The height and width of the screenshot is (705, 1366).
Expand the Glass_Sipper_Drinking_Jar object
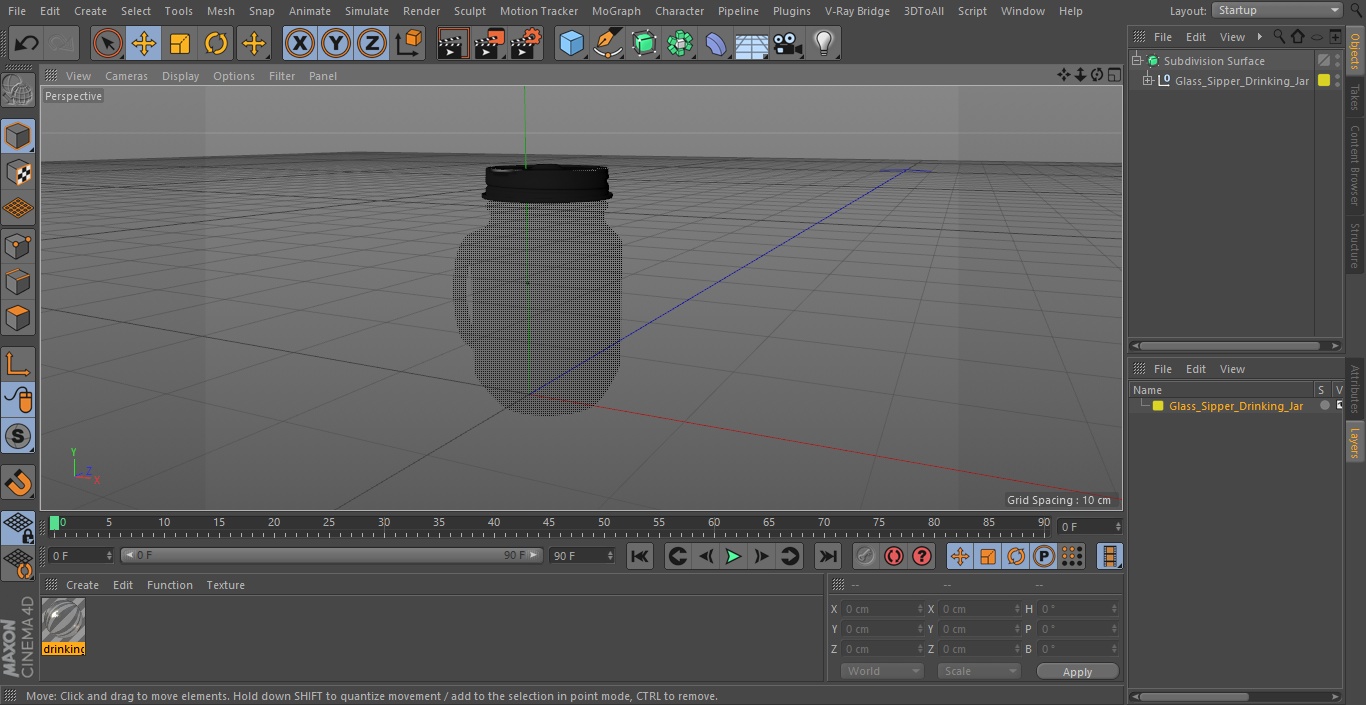click(x=1148, y=81)
